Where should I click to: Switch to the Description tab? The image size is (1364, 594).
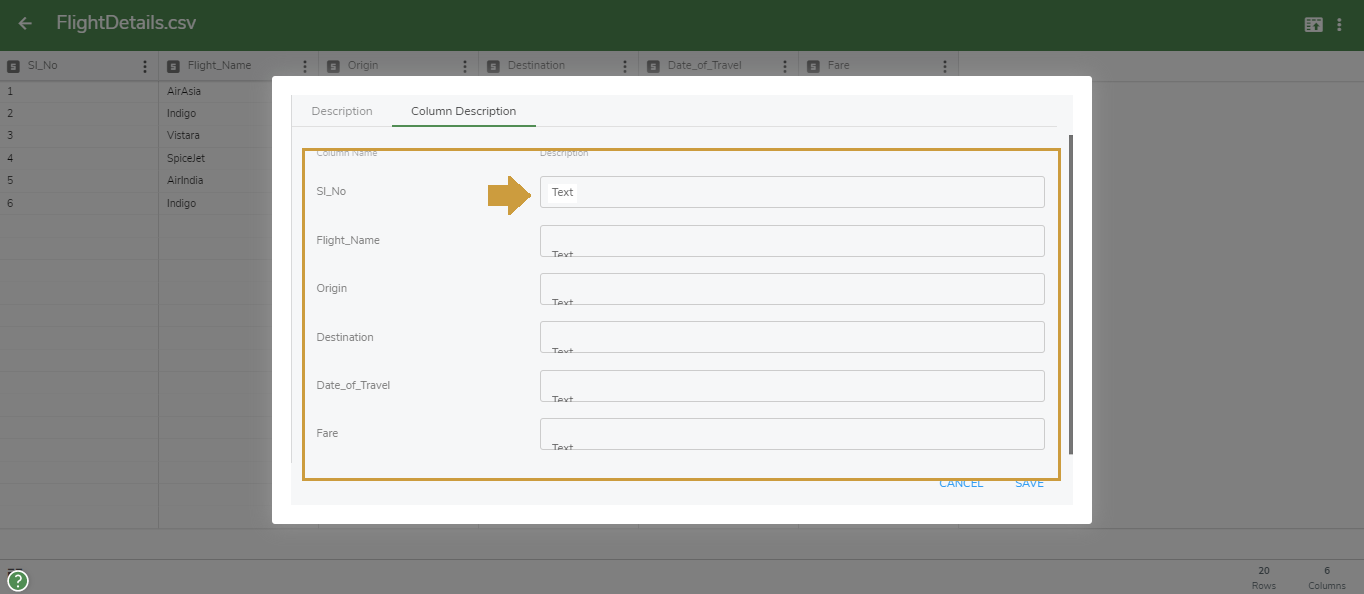pos(342,111)
